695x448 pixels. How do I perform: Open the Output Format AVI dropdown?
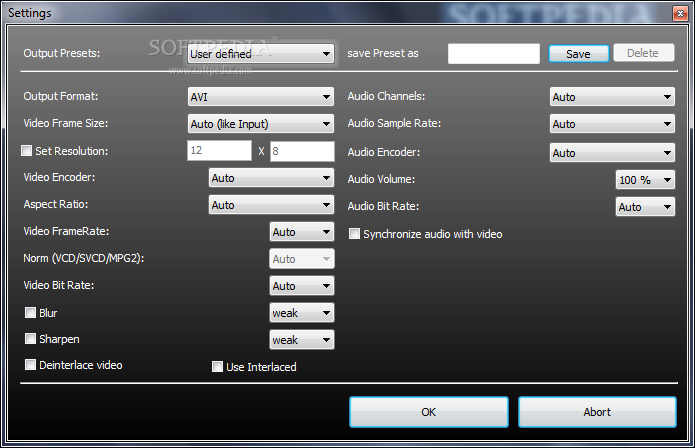(261, 97)
